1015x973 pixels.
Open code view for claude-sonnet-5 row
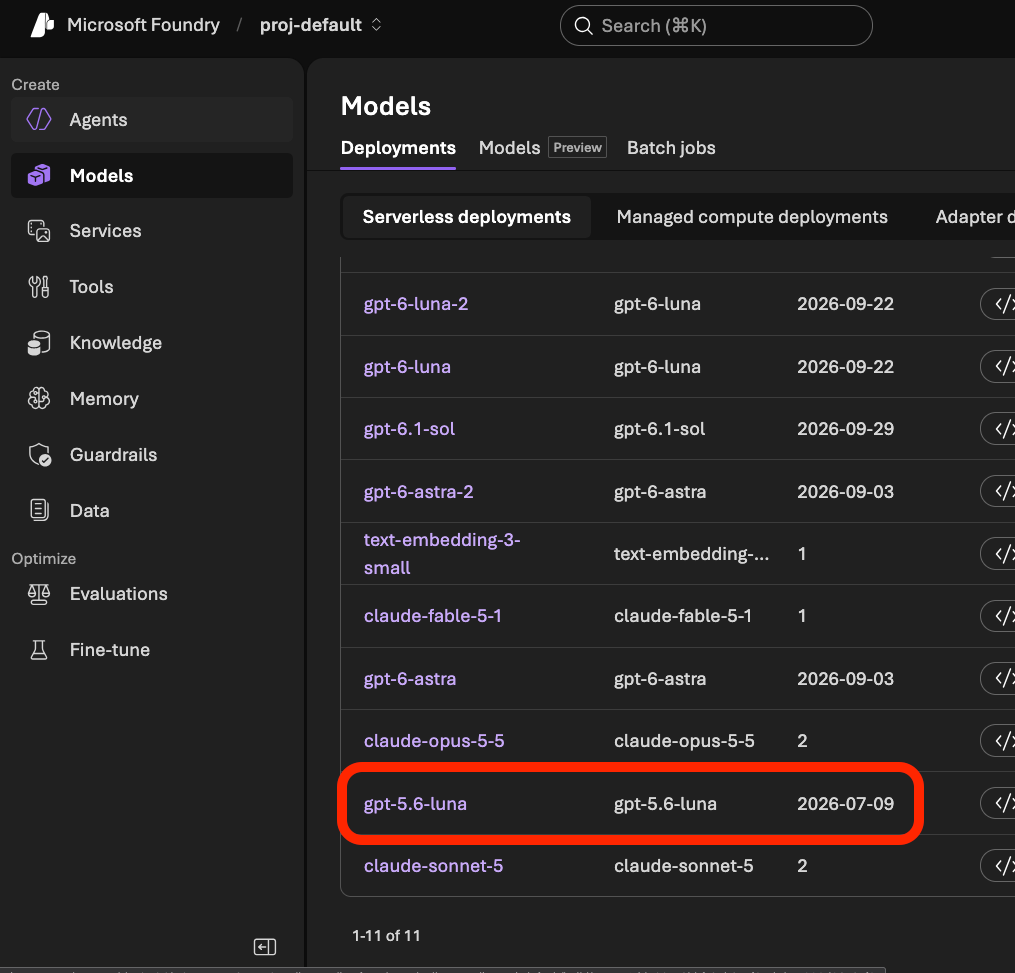coord(999,866)
